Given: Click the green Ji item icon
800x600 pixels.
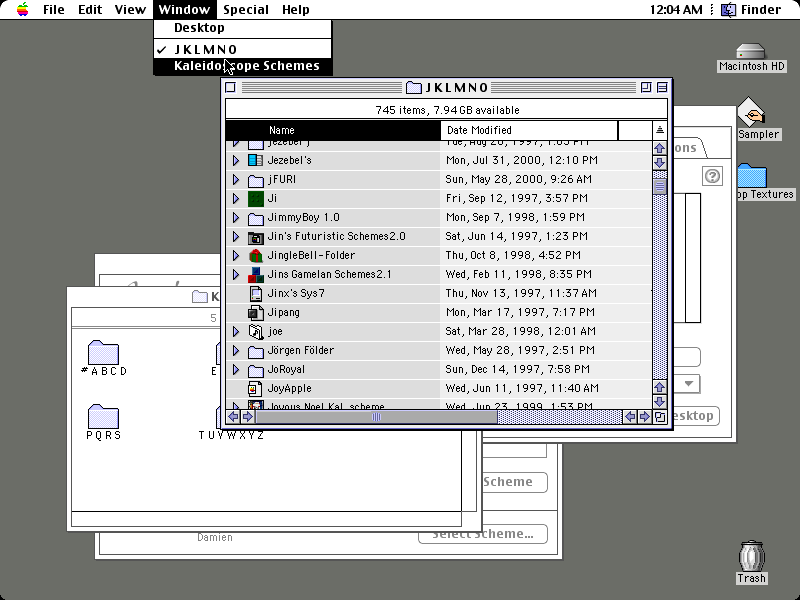Looking at the screenshot, I should 255,198.
